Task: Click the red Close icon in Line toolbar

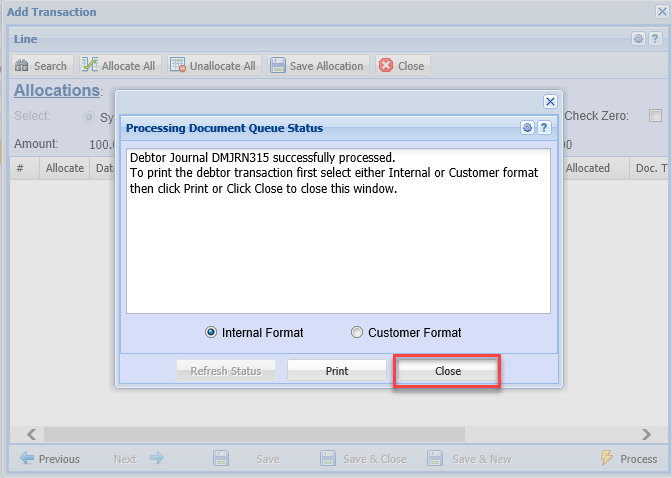Action: click(x=385, y=66)
